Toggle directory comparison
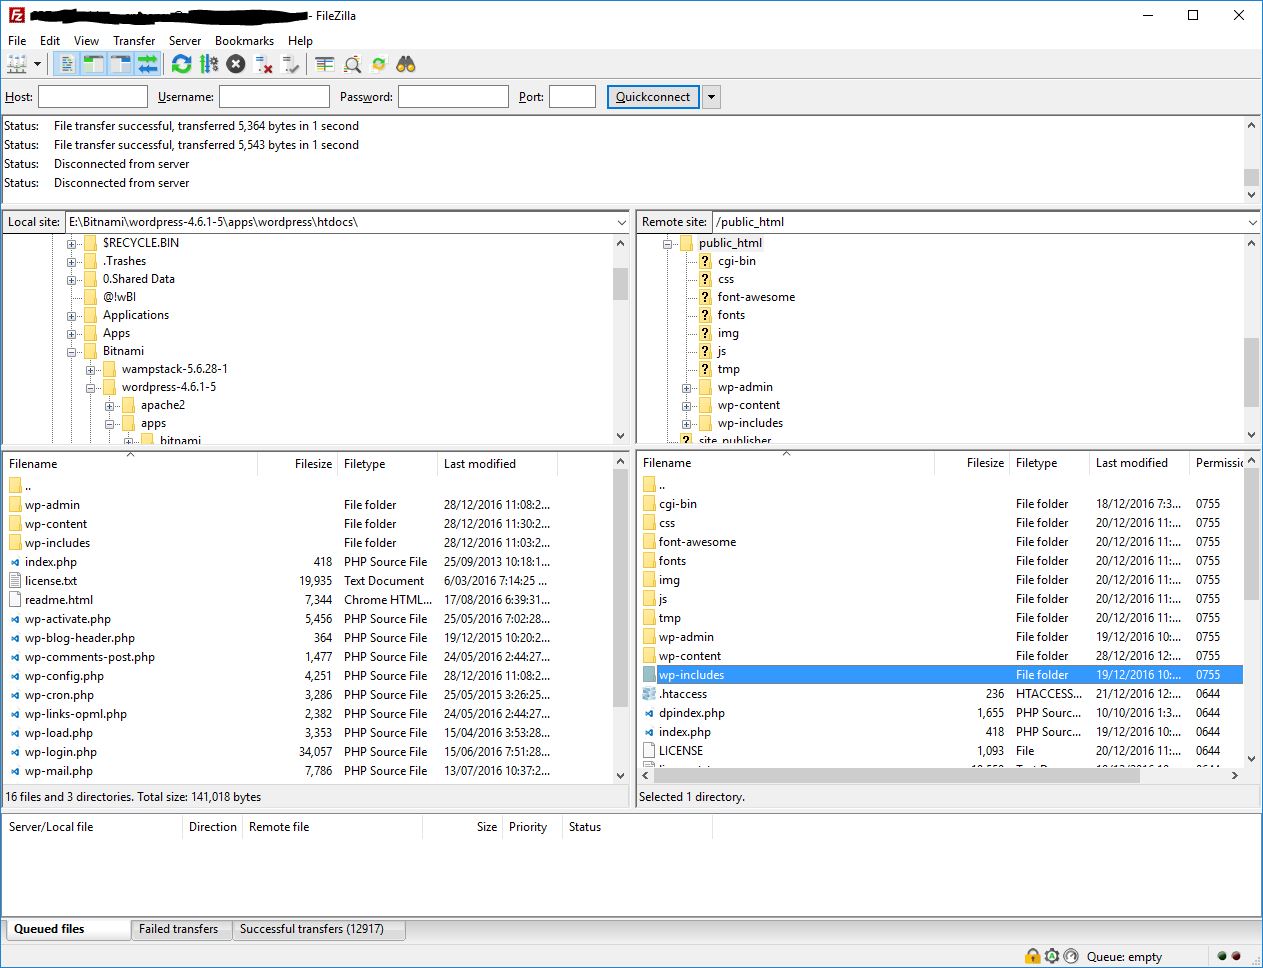 pyautogui.click(x=325, y=64)
